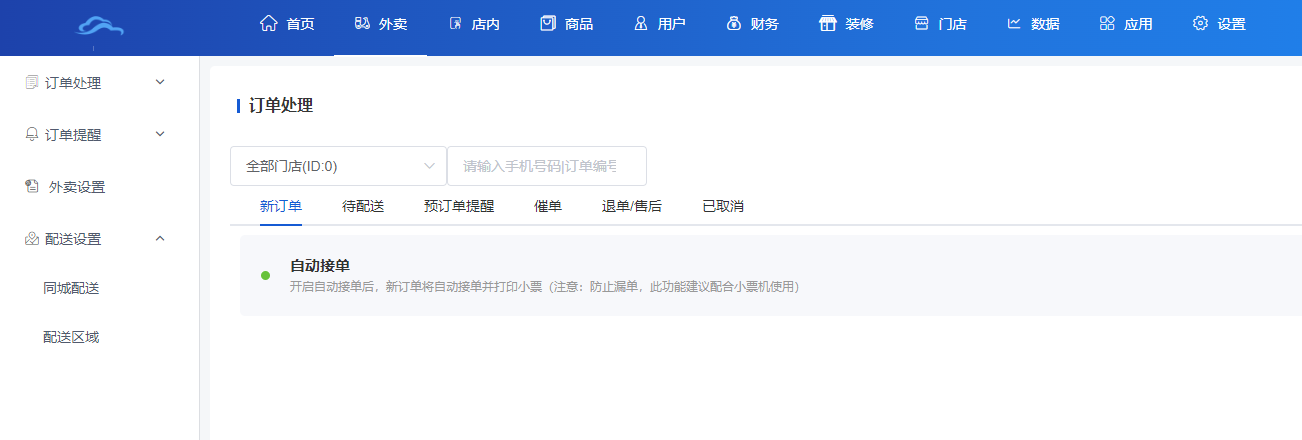Click the shopping bag icon beside 商品
Viewport: 1302px width, 440px height.
548,24
